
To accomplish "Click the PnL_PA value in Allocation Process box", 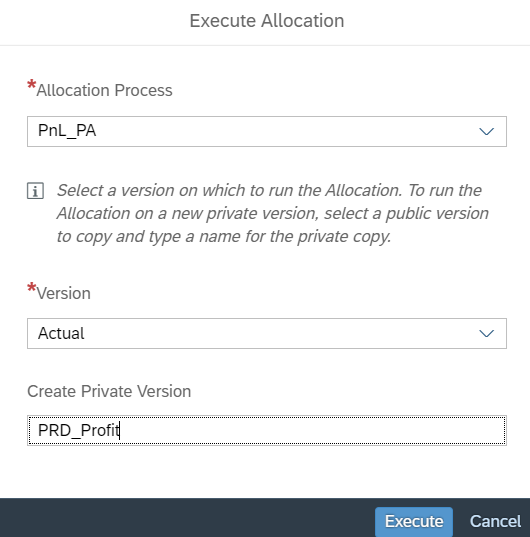I will click(x=67, y=131).
